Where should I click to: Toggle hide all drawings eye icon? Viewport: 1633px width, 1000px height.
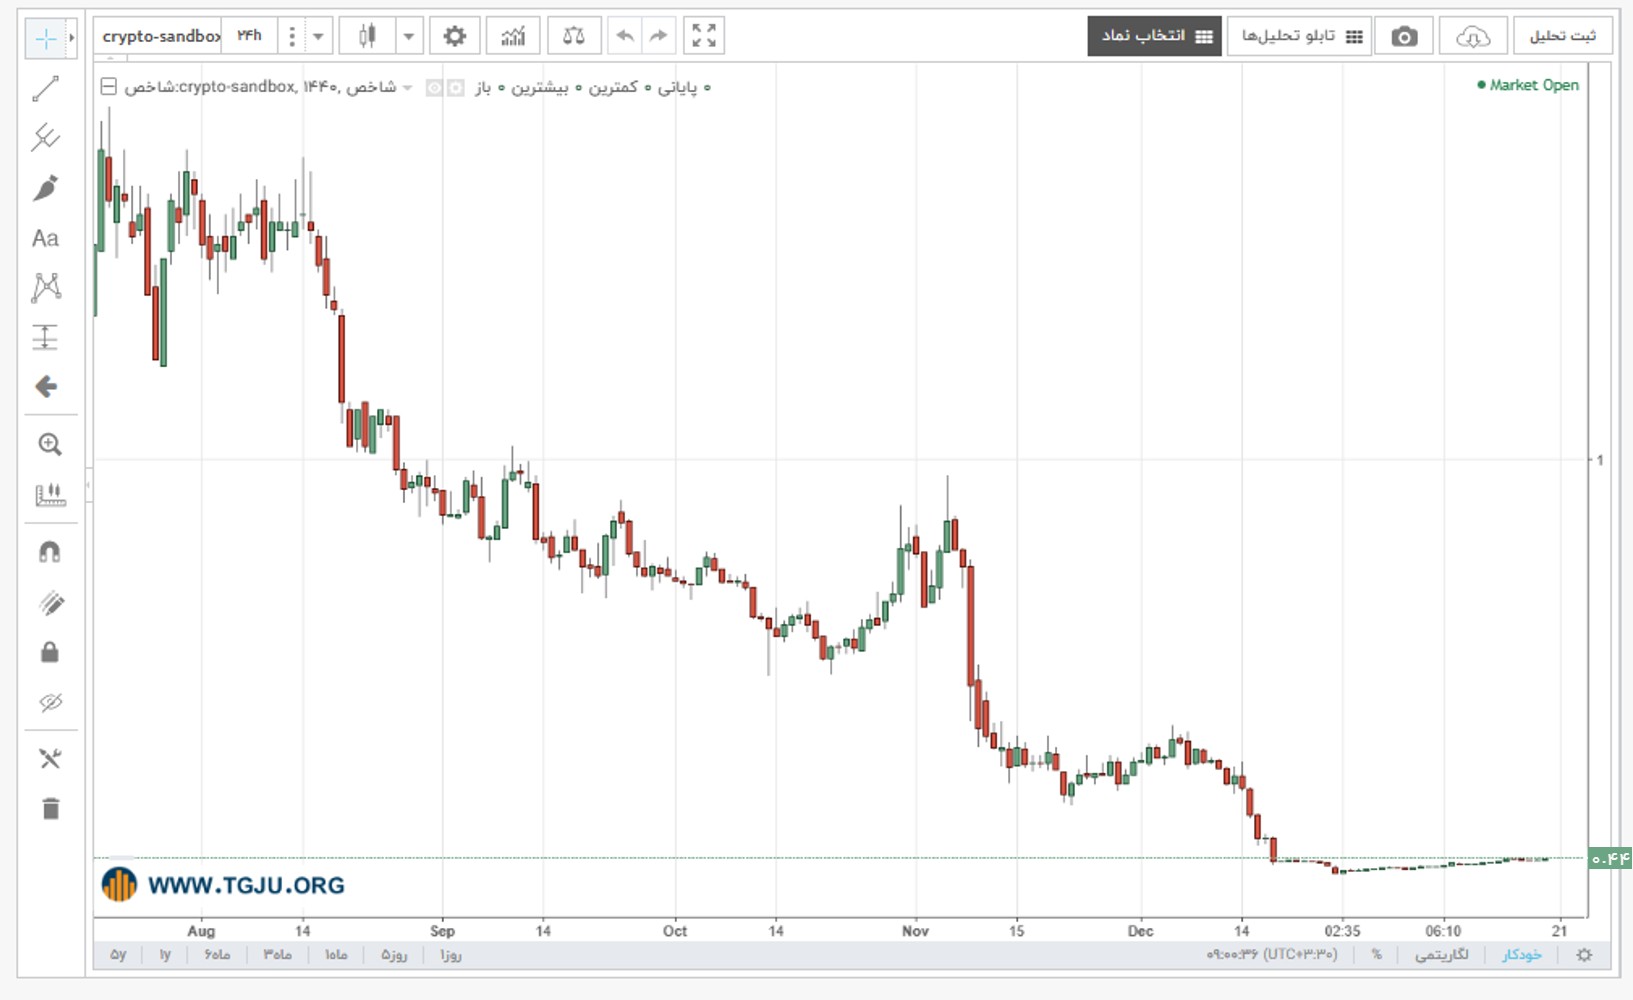[51, 702]
